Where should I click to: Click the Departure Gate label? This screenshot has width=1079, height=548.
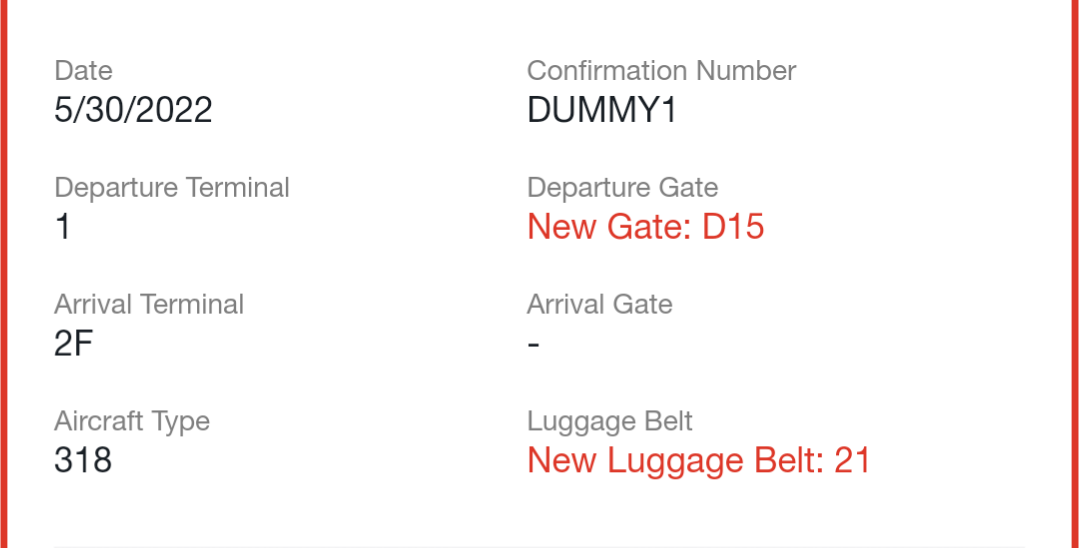point(623,187)
